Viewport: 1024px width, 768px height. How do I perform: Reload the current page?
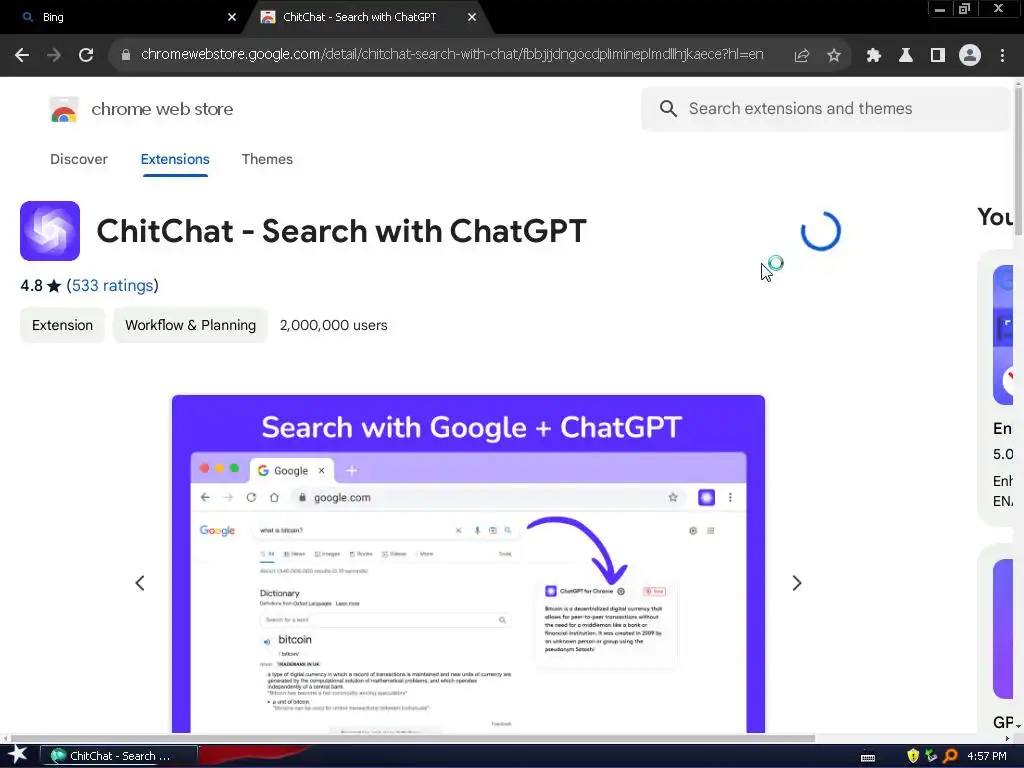pyautogui.click(x=86, y=55)
